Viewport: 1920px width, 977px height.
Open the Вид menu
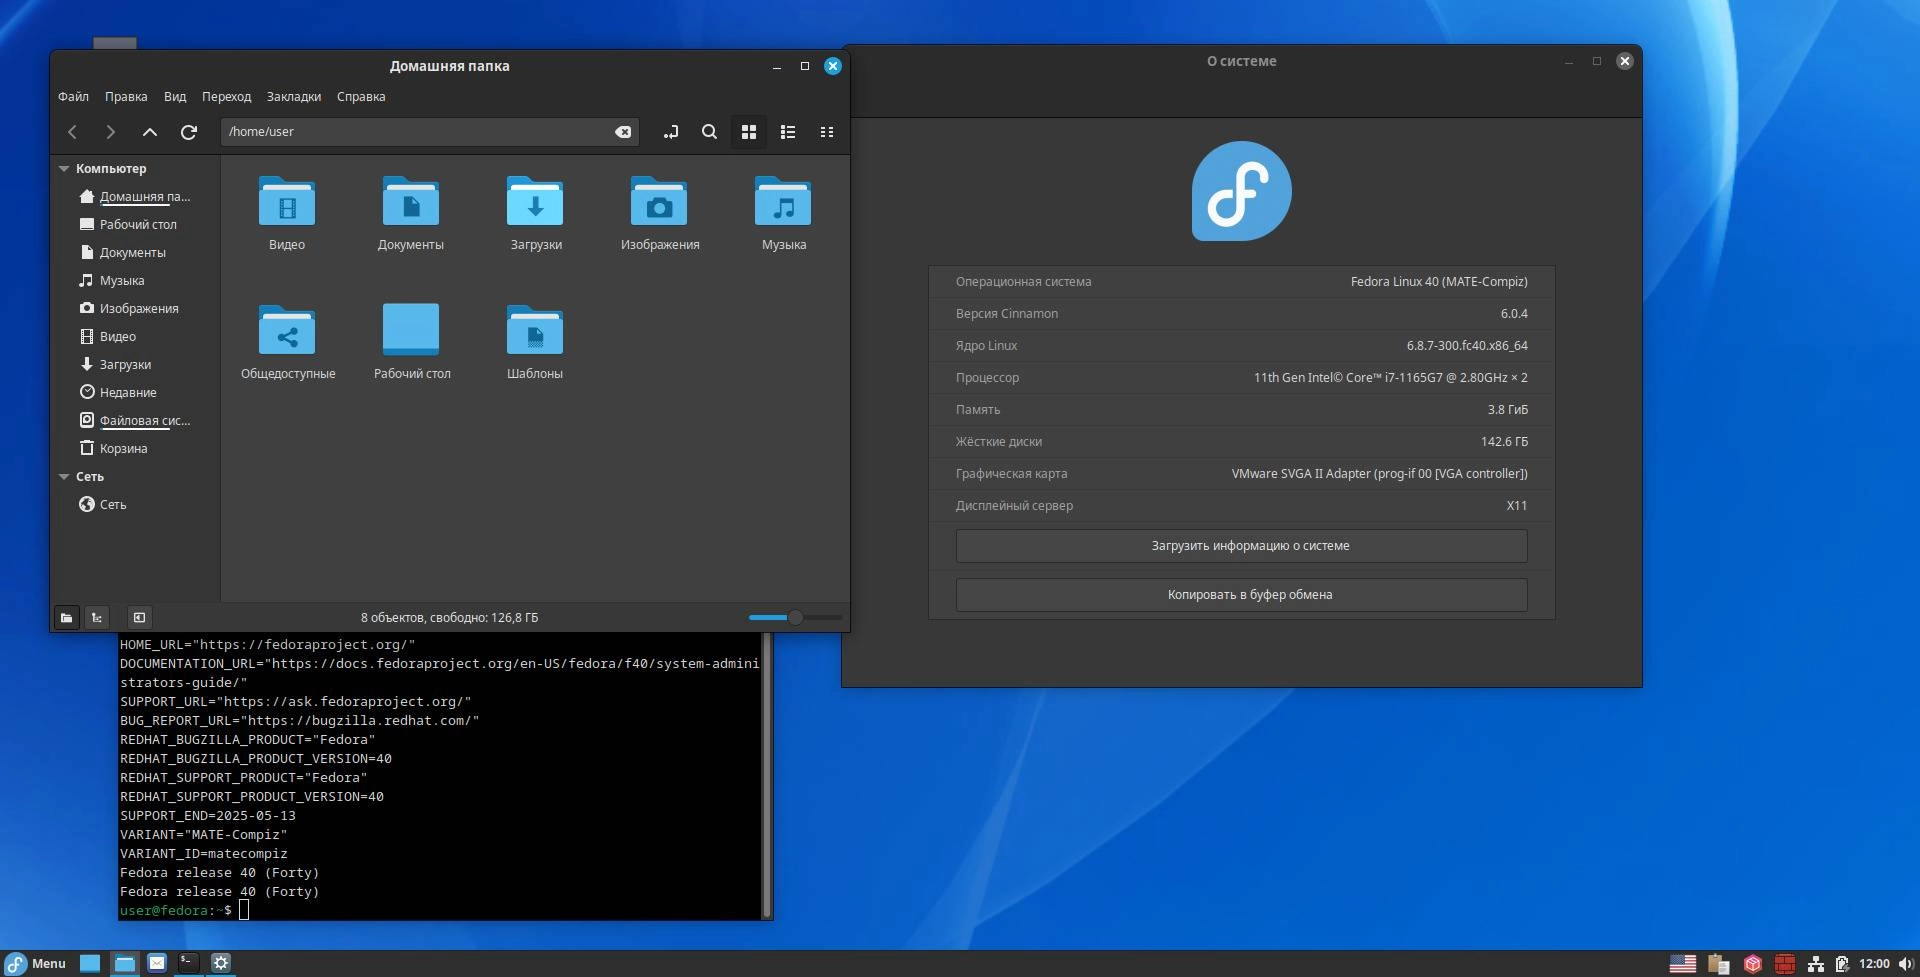tap(175, 97)
